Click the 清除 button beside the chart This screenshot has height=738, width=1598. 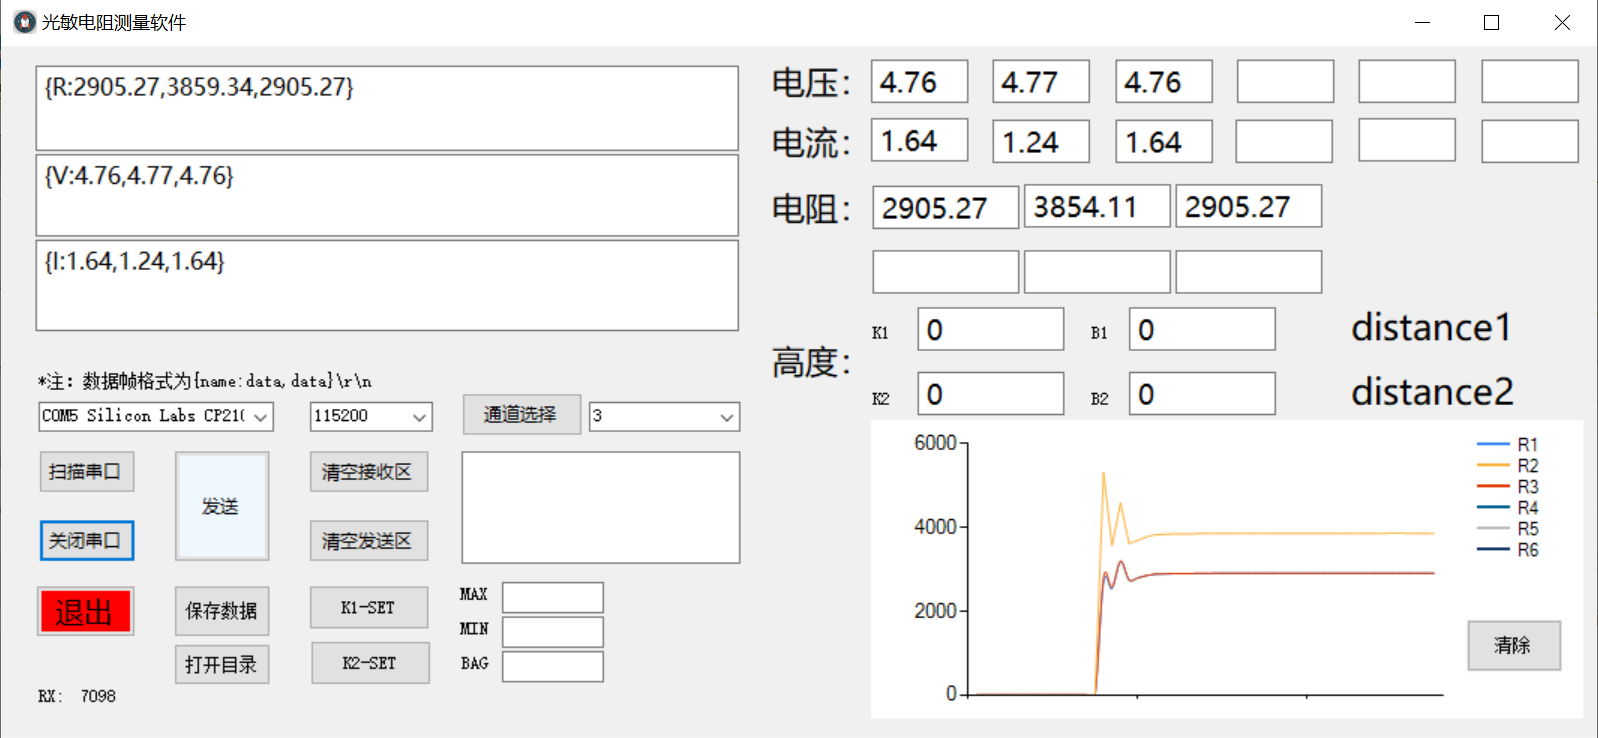pyautogui.click(x=1513, y=645)
